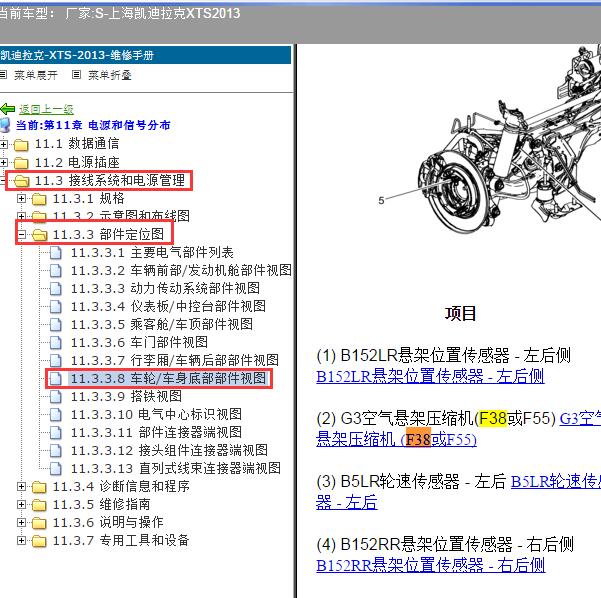Click folder icon of 11.3.5 维修指南
Screen dimensions: 601x598
(x=39, y=505)
